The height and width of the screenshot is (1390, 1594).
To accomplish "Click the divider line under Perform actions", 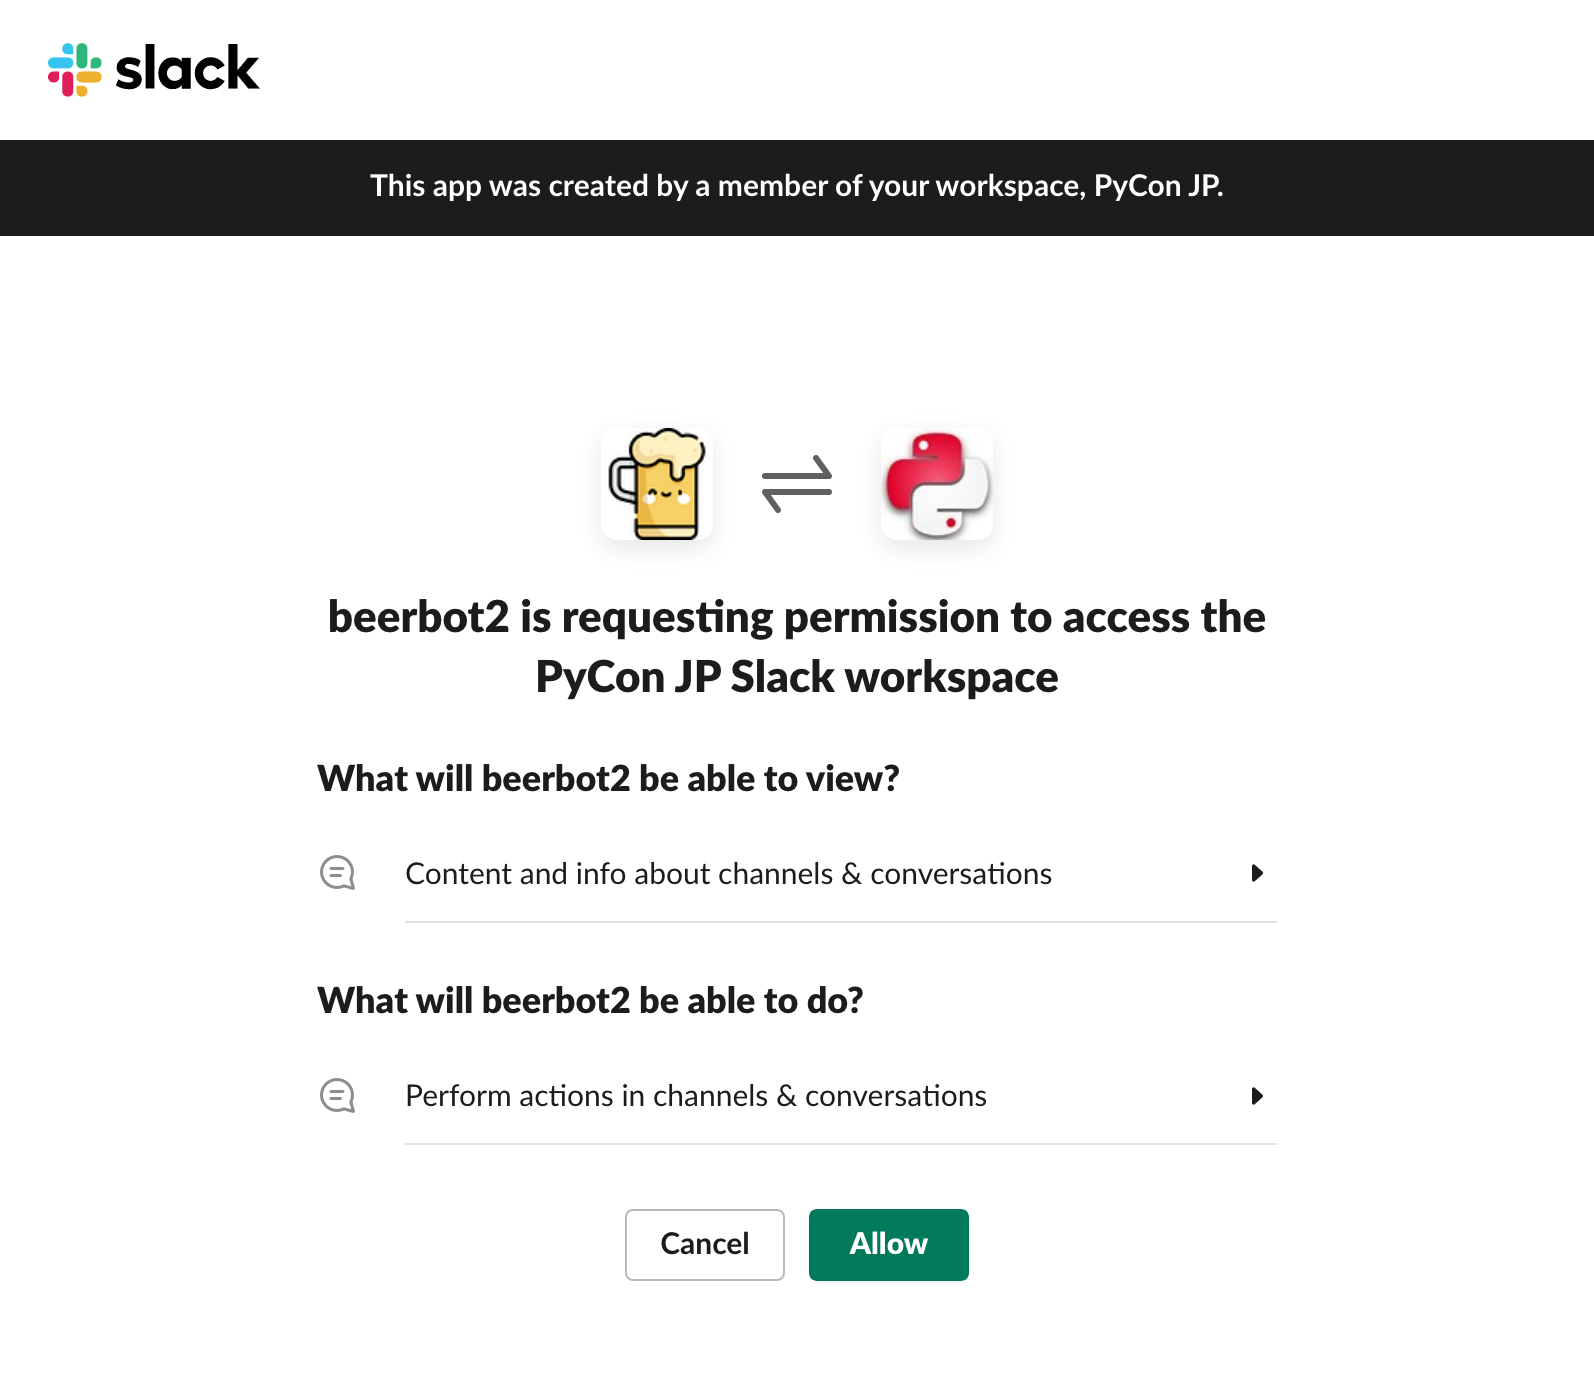I will (840, 1144).
